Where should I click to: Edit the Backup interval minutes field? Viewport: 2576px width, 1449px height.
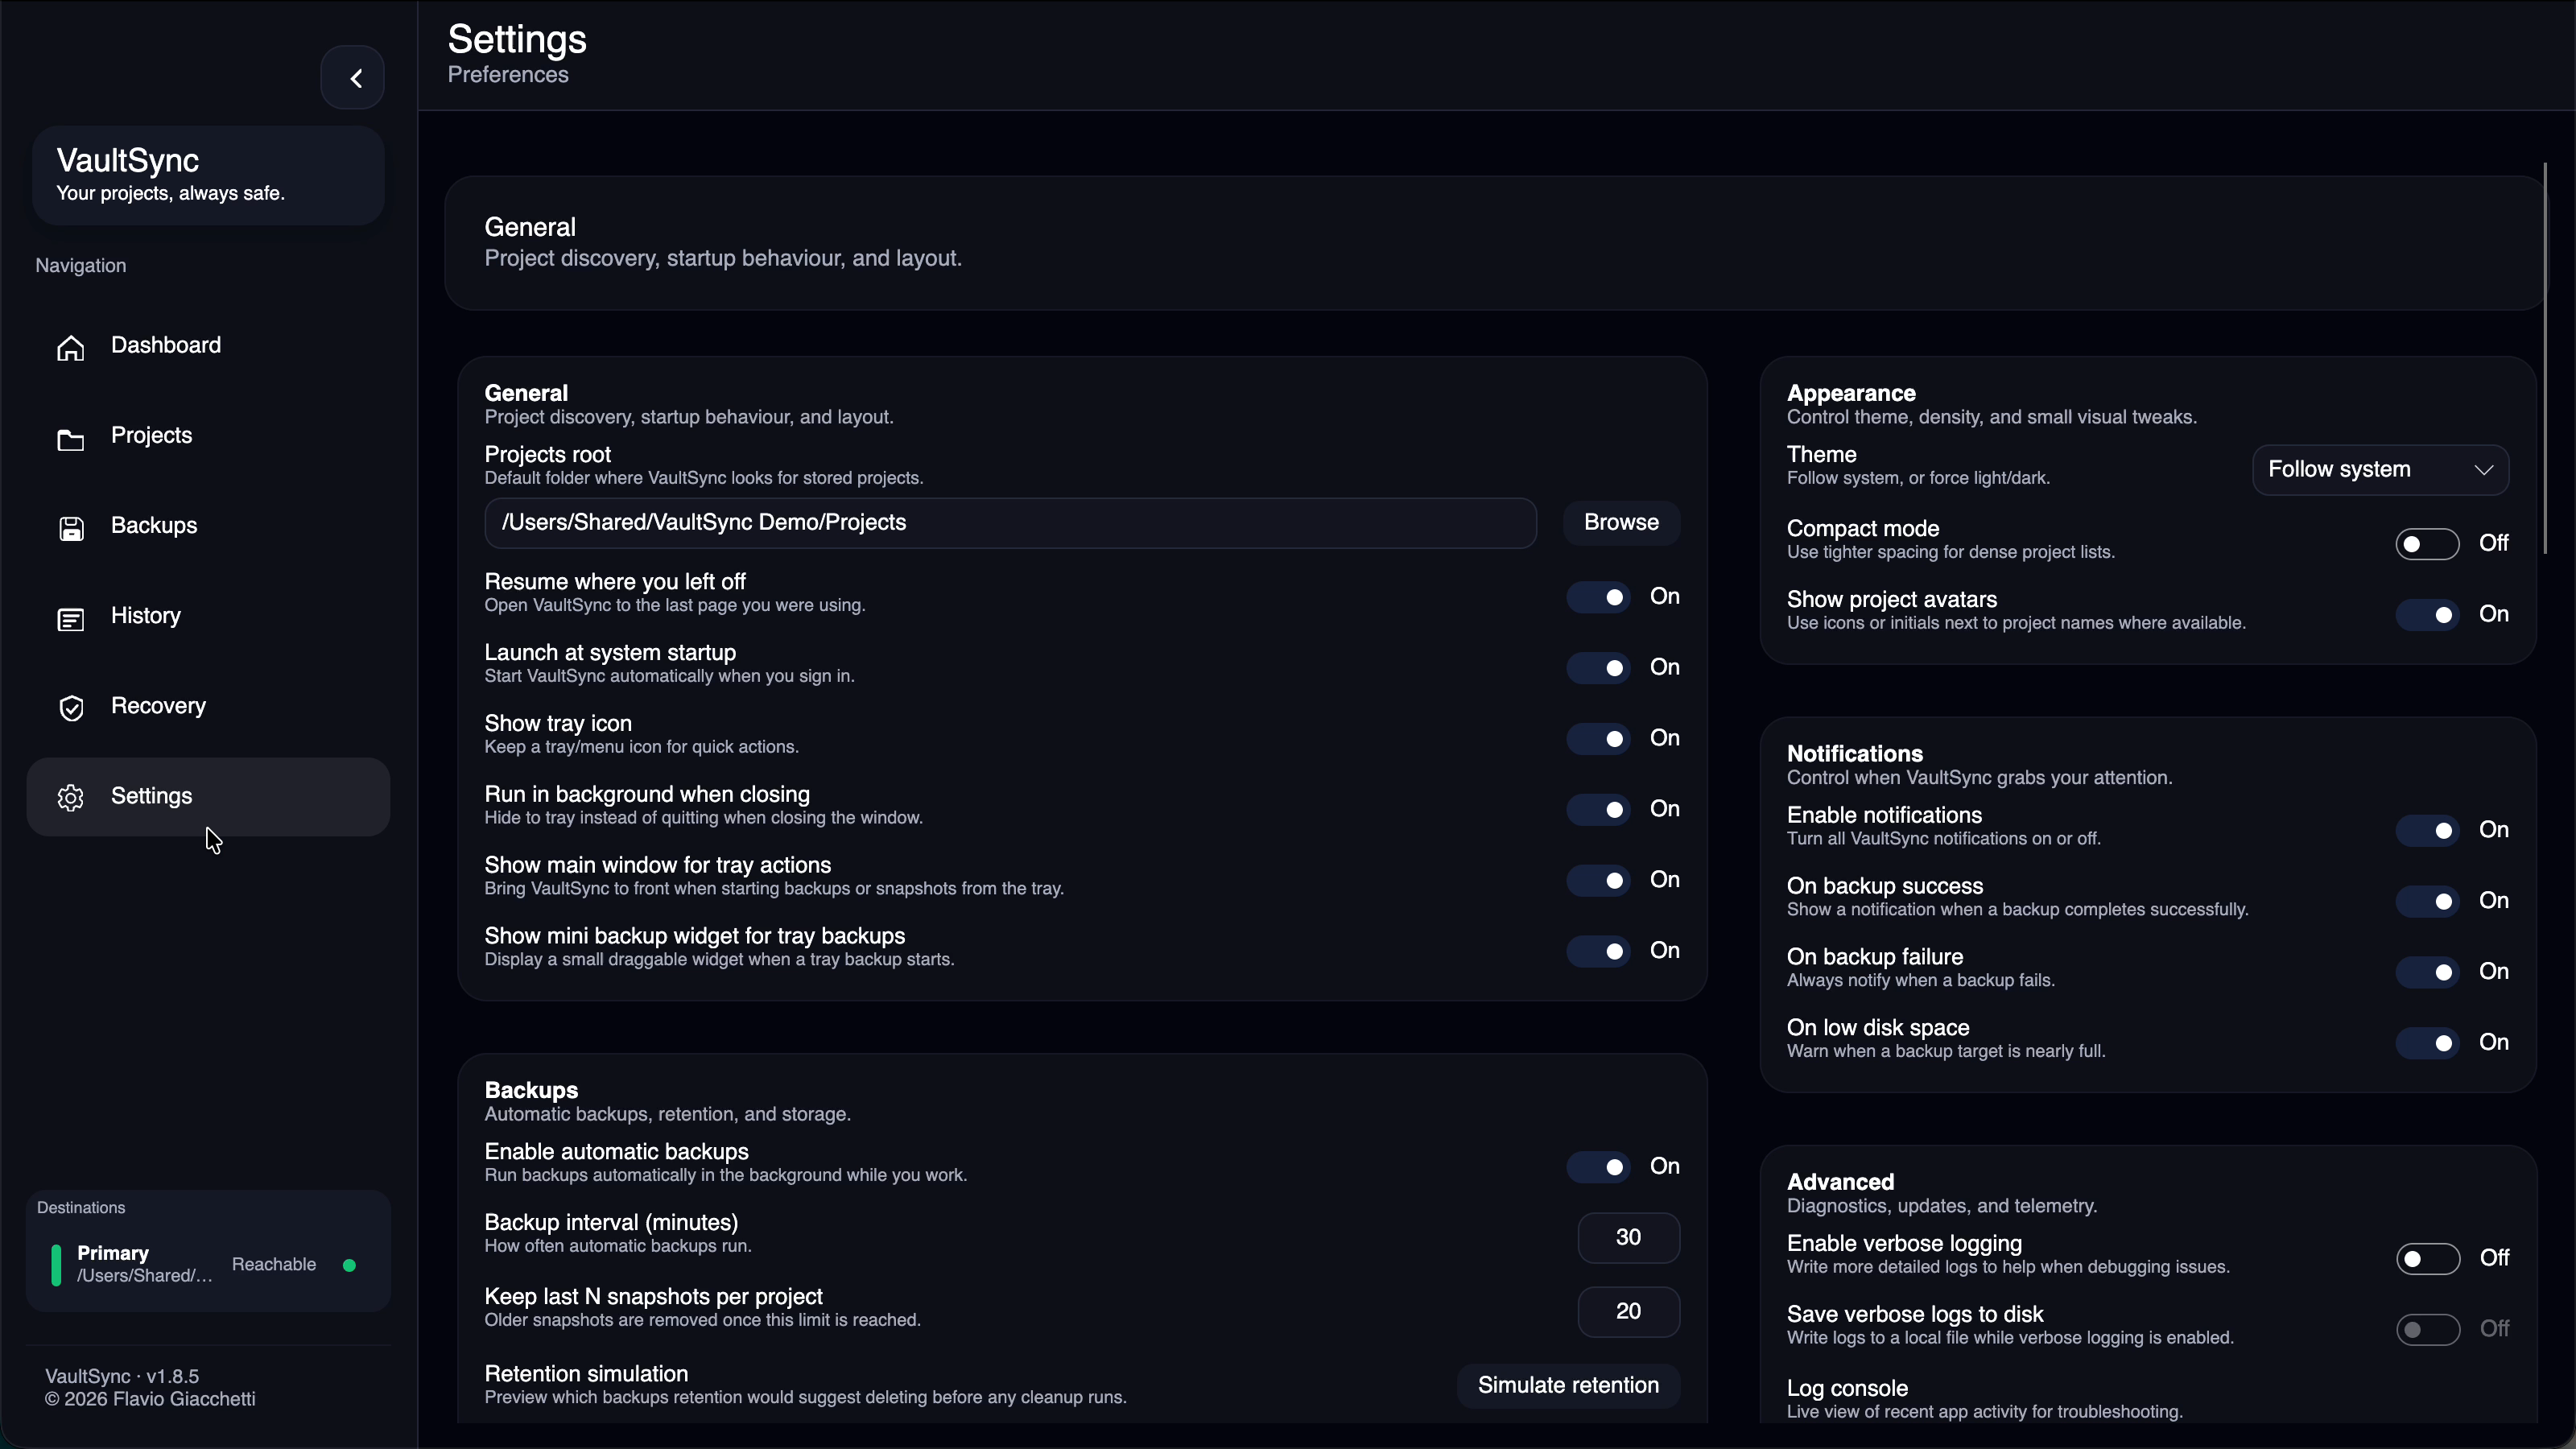[1628, 1238]
